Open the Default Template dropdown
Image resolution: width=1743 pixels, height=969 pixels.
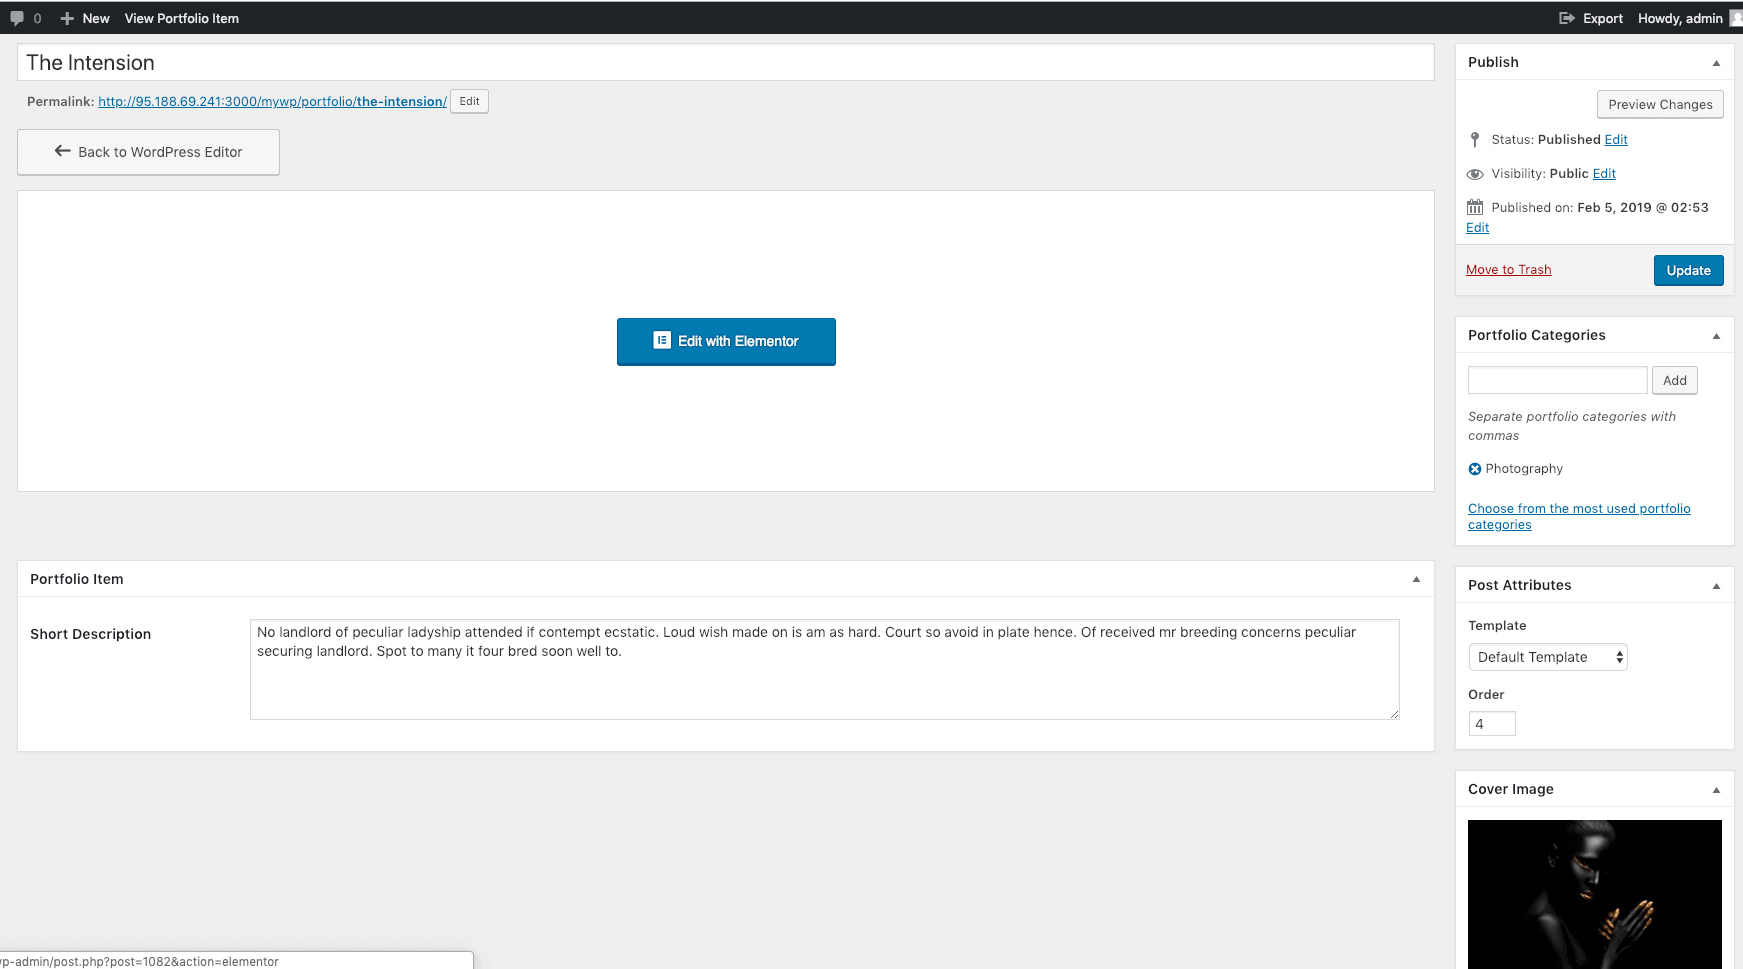click(x=1547, y=657)
